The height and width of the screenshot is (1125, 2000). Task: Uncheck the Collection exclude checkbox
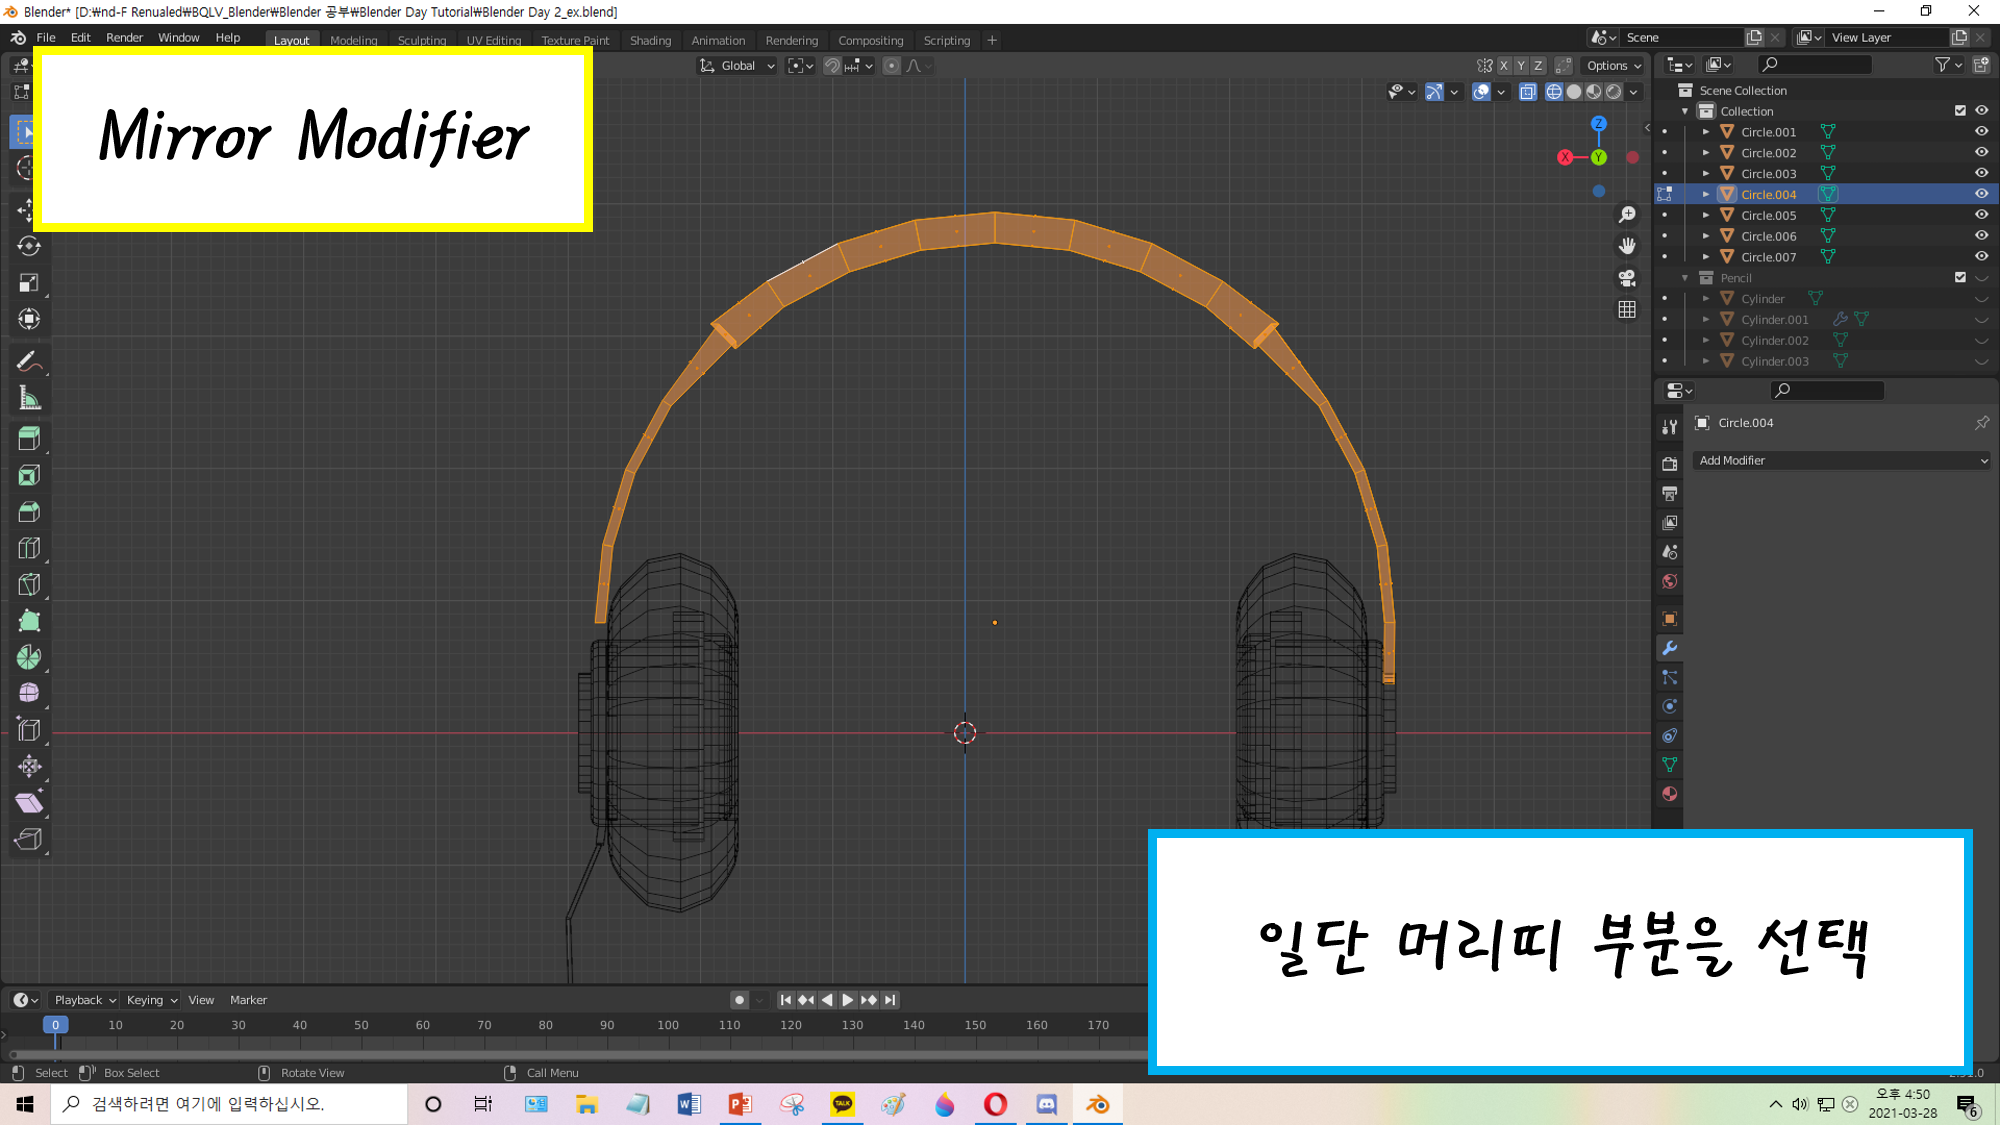click(x=1960, y=111)
